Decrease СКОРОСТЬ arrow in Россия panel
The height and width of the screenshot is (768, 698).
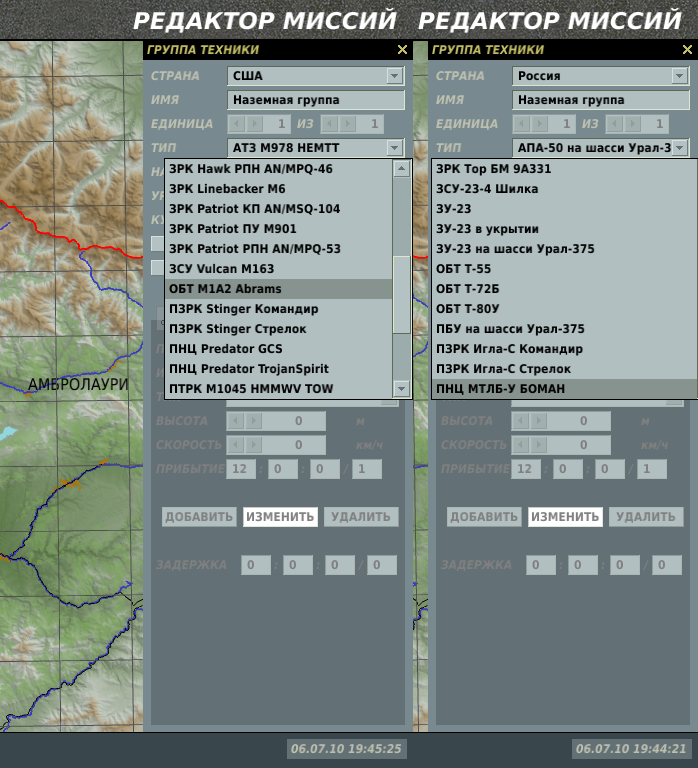[521, 445]
